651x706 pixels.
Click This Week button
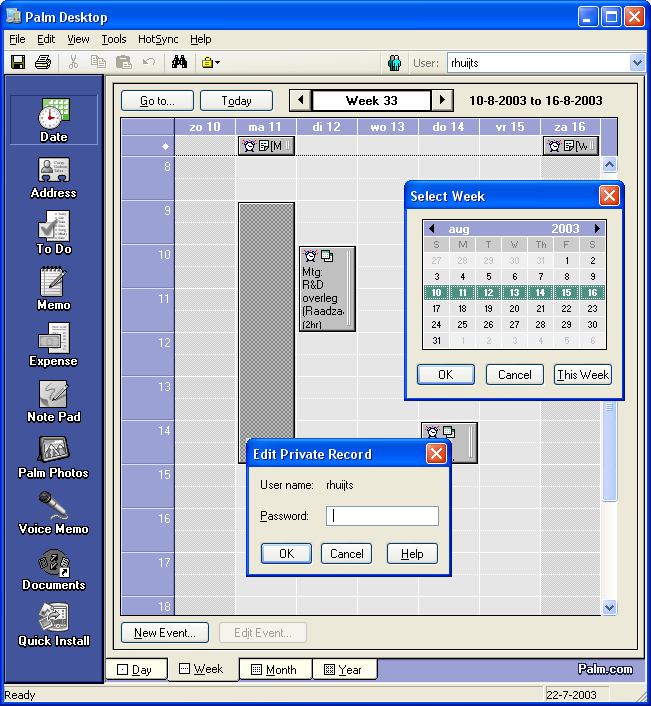coord(583,375)
